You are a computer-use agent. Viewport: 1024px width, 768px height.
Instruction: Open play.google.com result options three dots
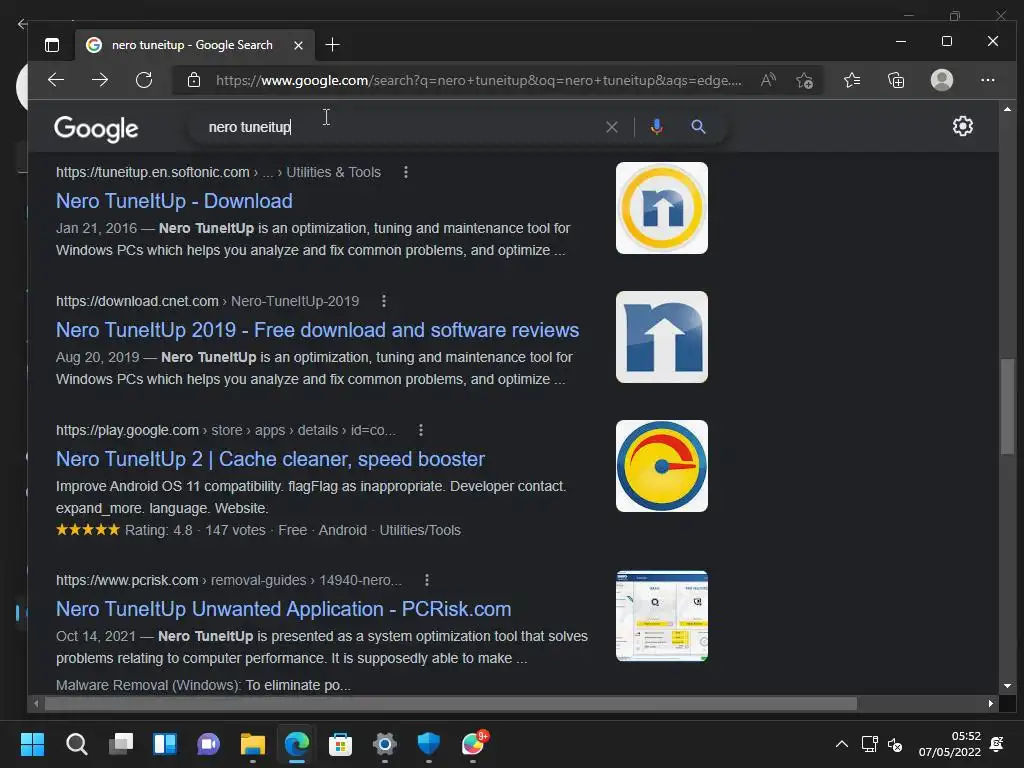tap(421, 430)
